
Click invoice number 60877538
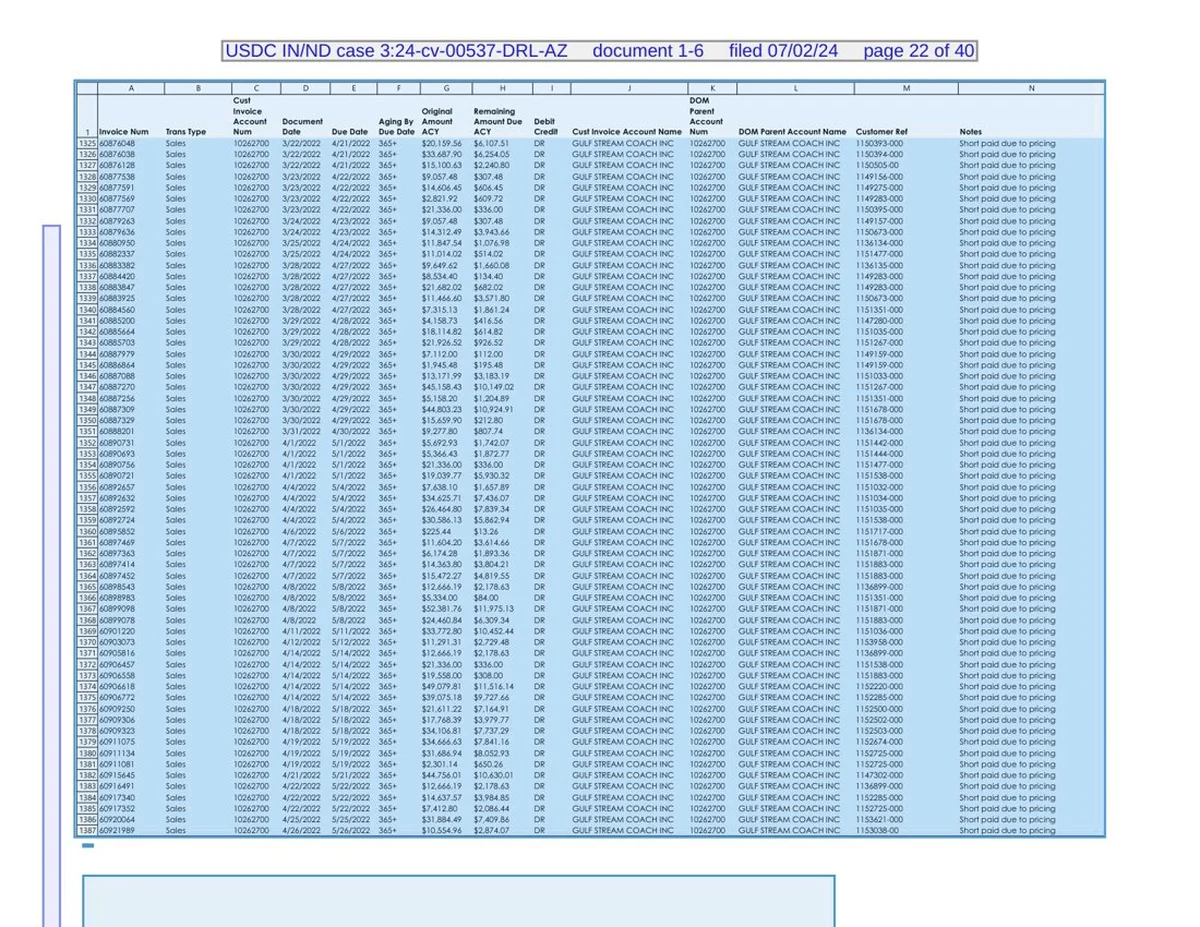(117, 176)
